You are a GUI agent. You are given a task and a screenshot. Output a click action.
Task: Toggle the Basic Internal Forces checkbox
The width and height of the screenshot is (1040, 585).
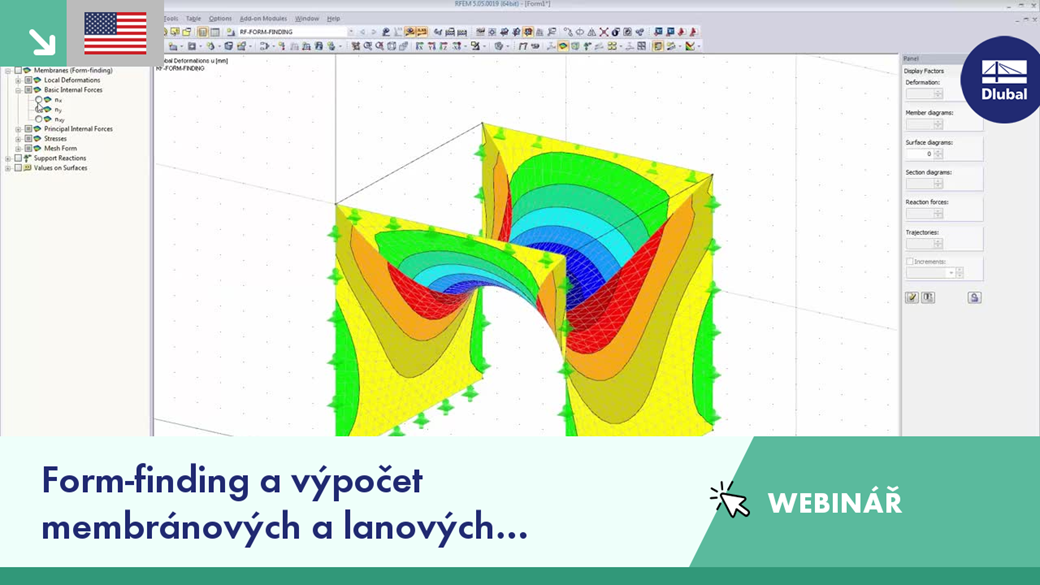(x=29, y=90)
